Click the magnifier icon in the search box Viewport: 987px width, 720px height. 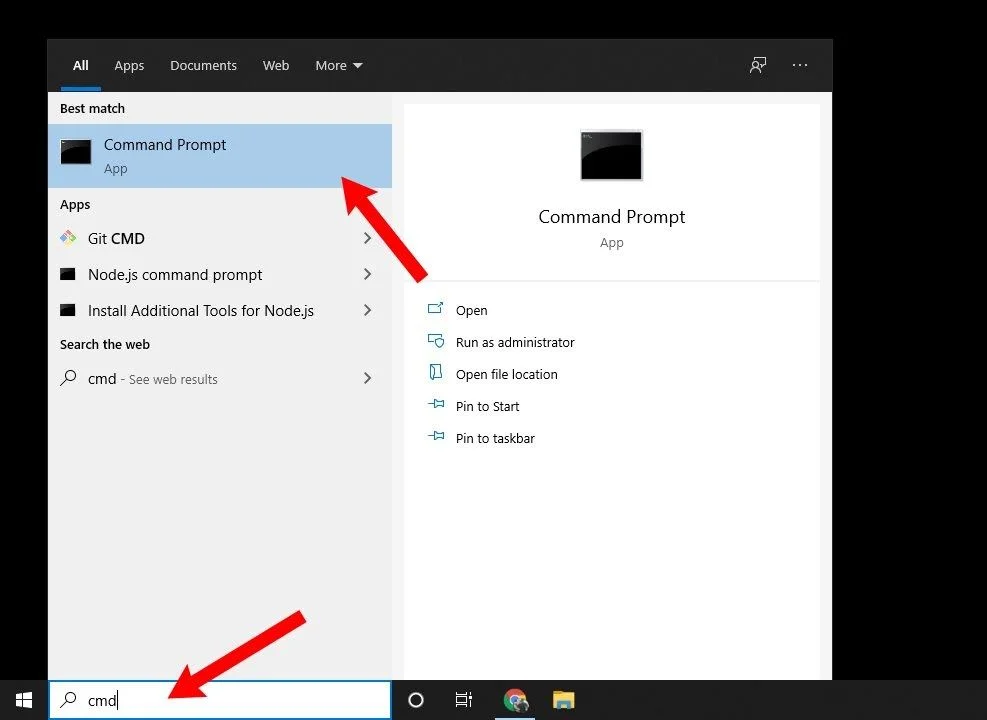(x=66, y=700)
